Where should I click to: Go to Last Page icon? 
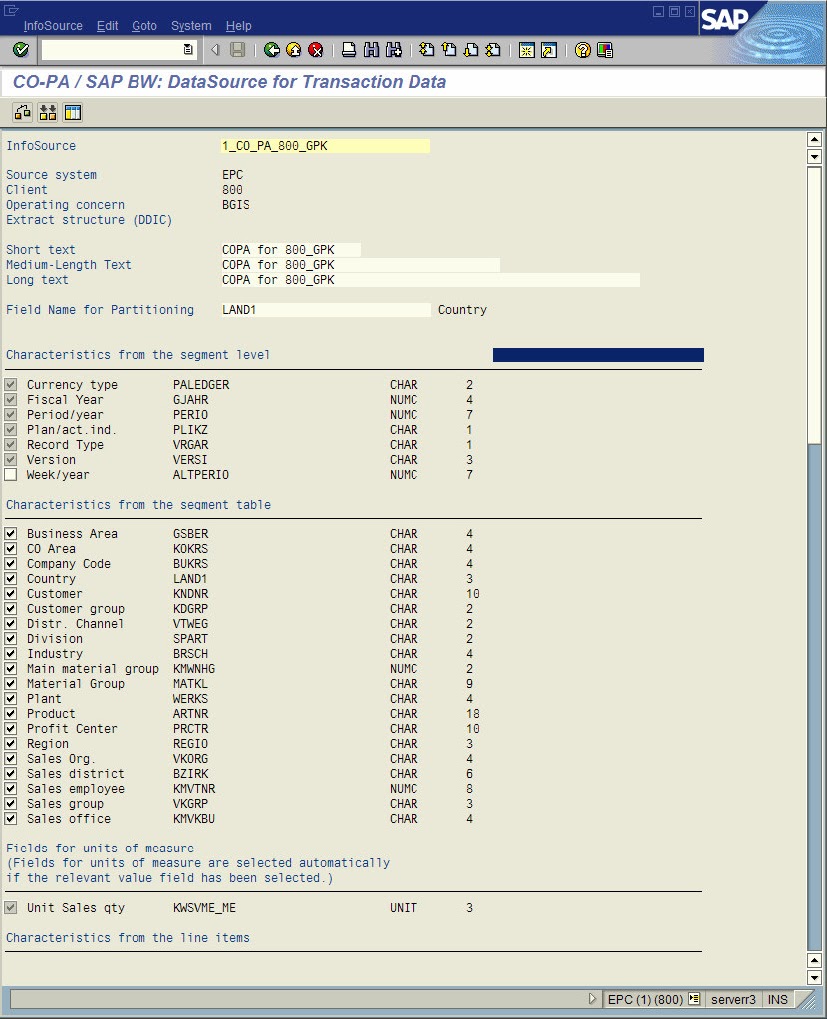pyautogui.click(x=493, y=50)
